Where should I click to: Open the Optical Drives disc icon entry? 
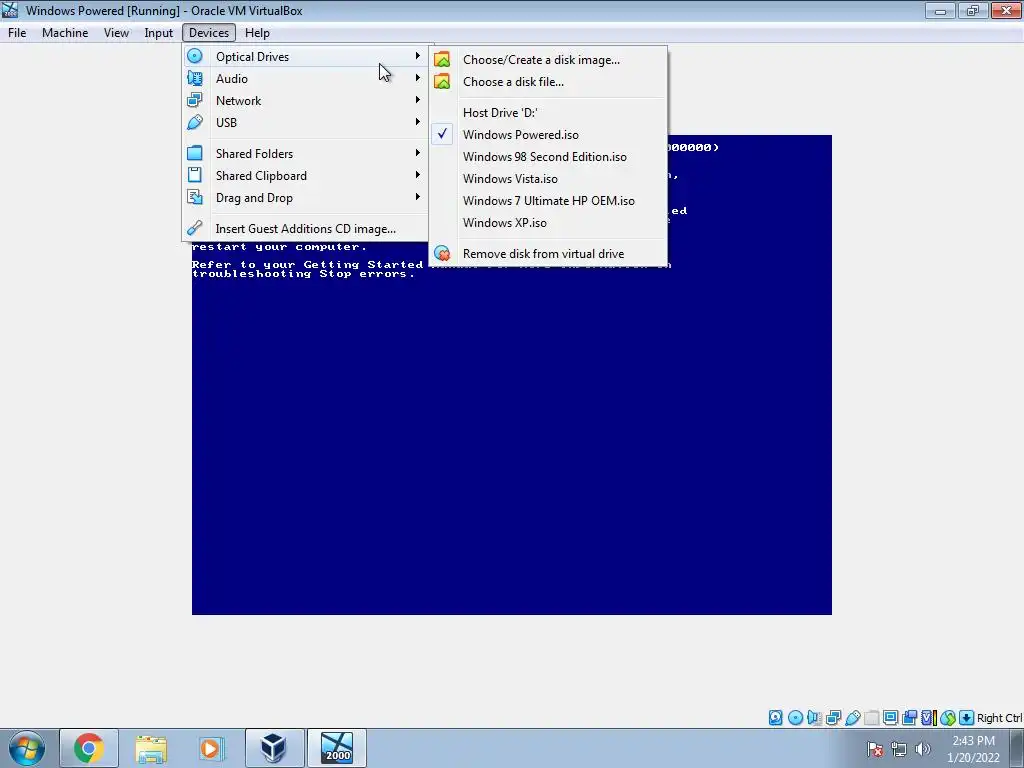tap(195, 56)
